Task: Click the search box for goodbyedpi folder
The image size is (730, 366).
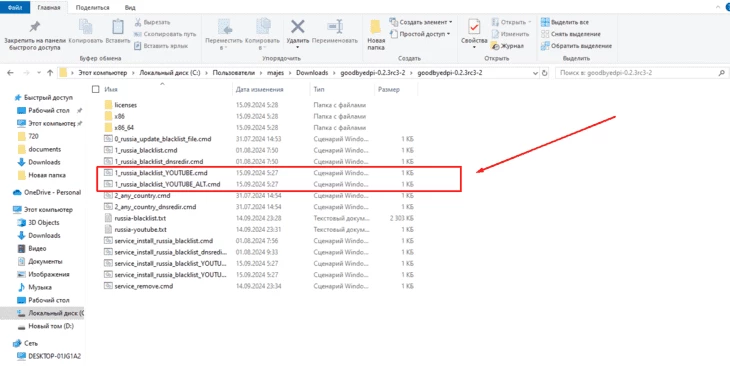Action: (642, 73)
